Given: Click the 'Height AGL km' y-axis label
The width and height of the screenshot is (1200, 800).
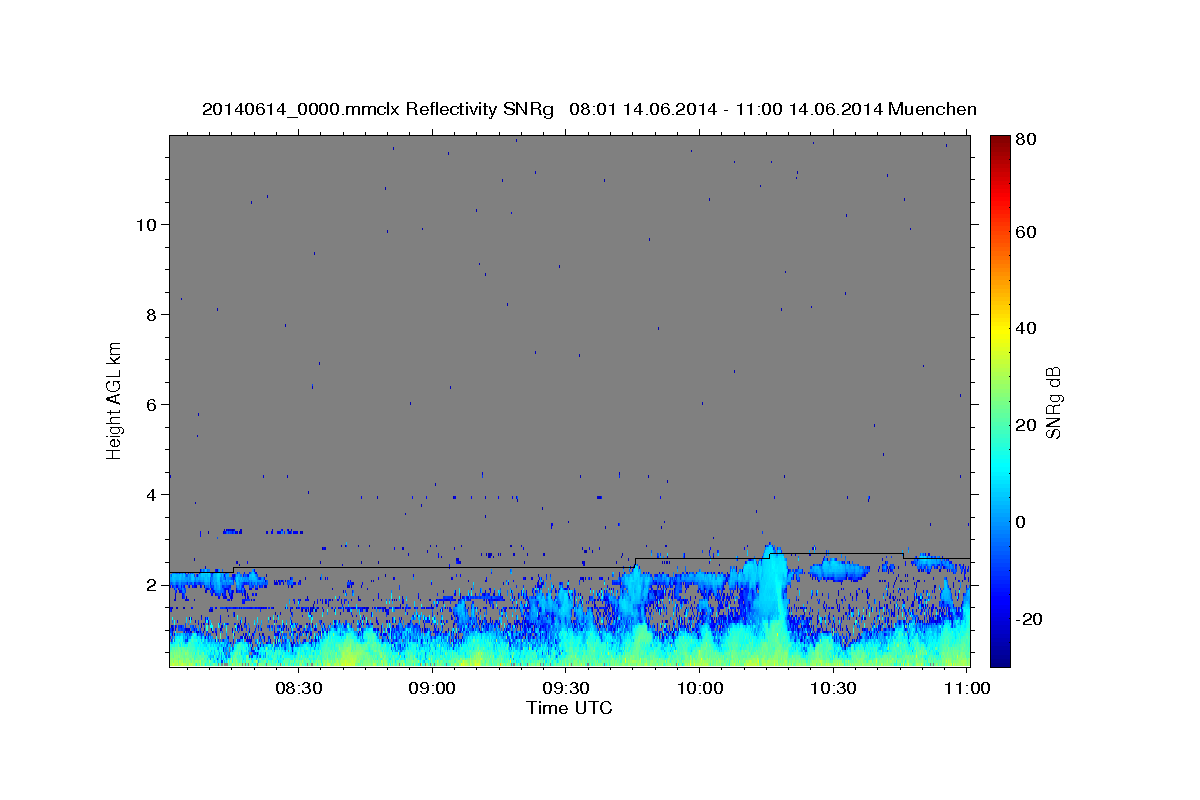Looking at the screenshot, I should [114, 400].
